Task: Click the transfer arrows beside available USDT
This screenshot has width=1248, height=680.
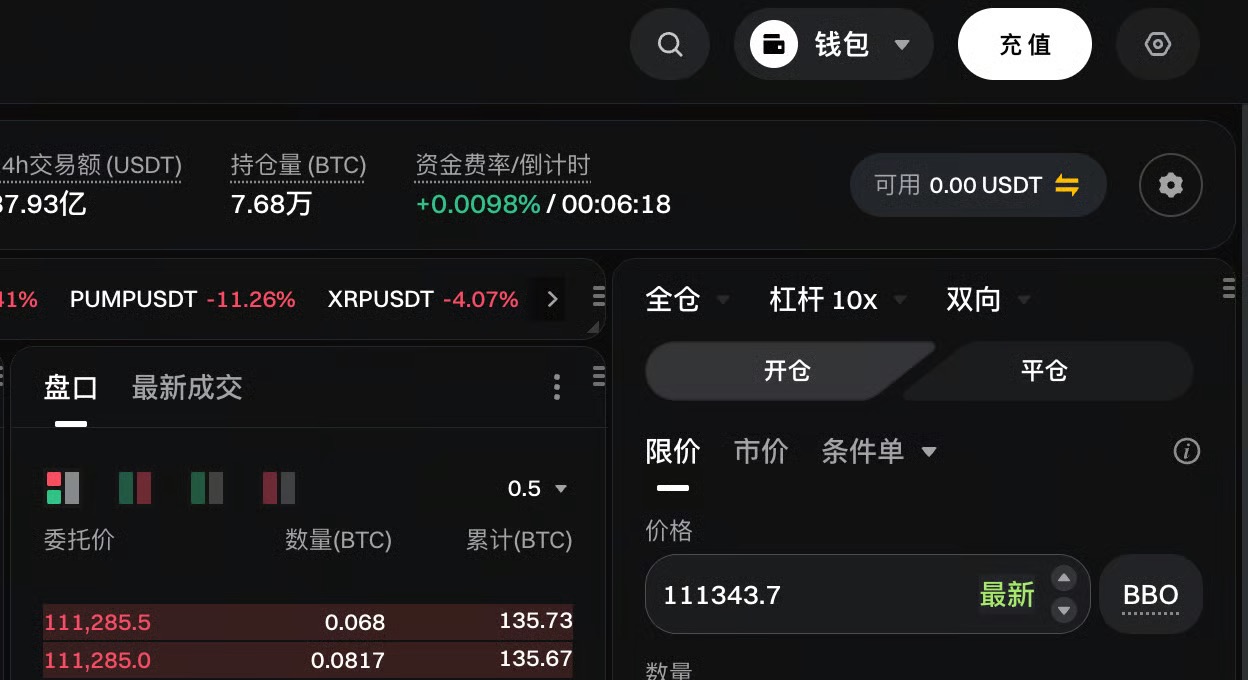Action: click(x=1067, y=185)
